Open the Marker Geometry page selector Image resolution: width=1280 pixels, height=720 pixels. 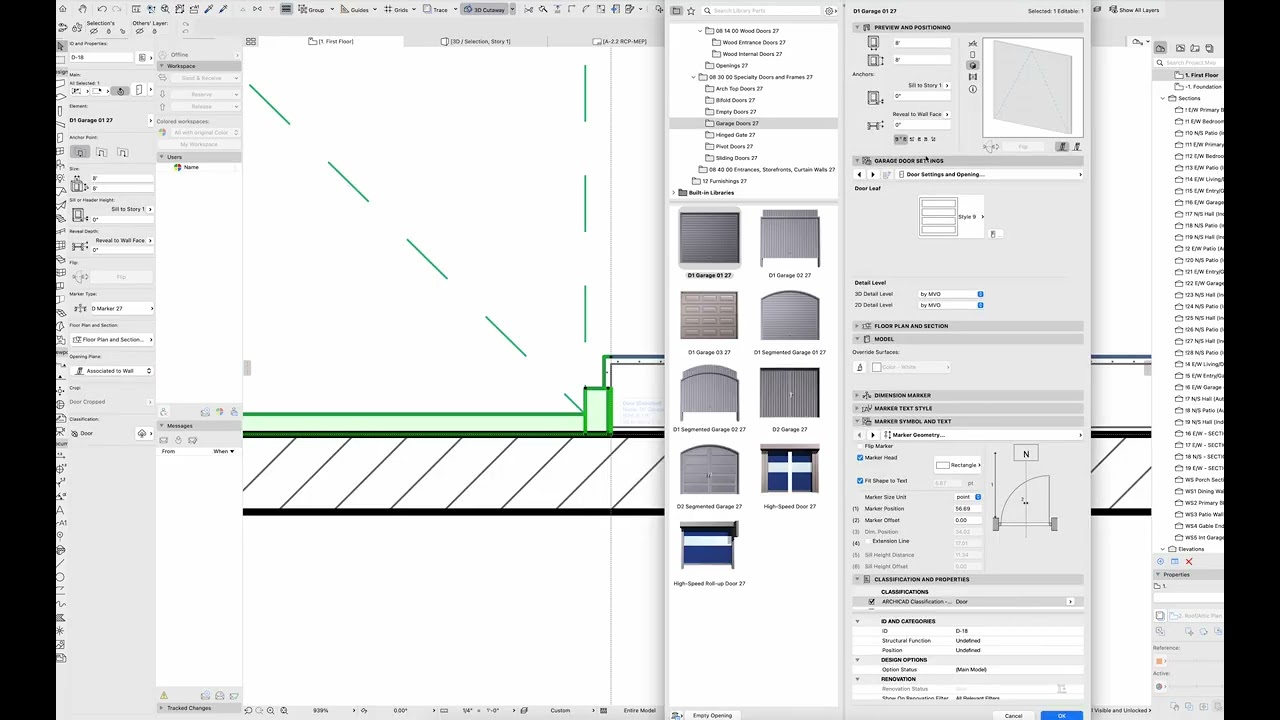click(982, 435)
